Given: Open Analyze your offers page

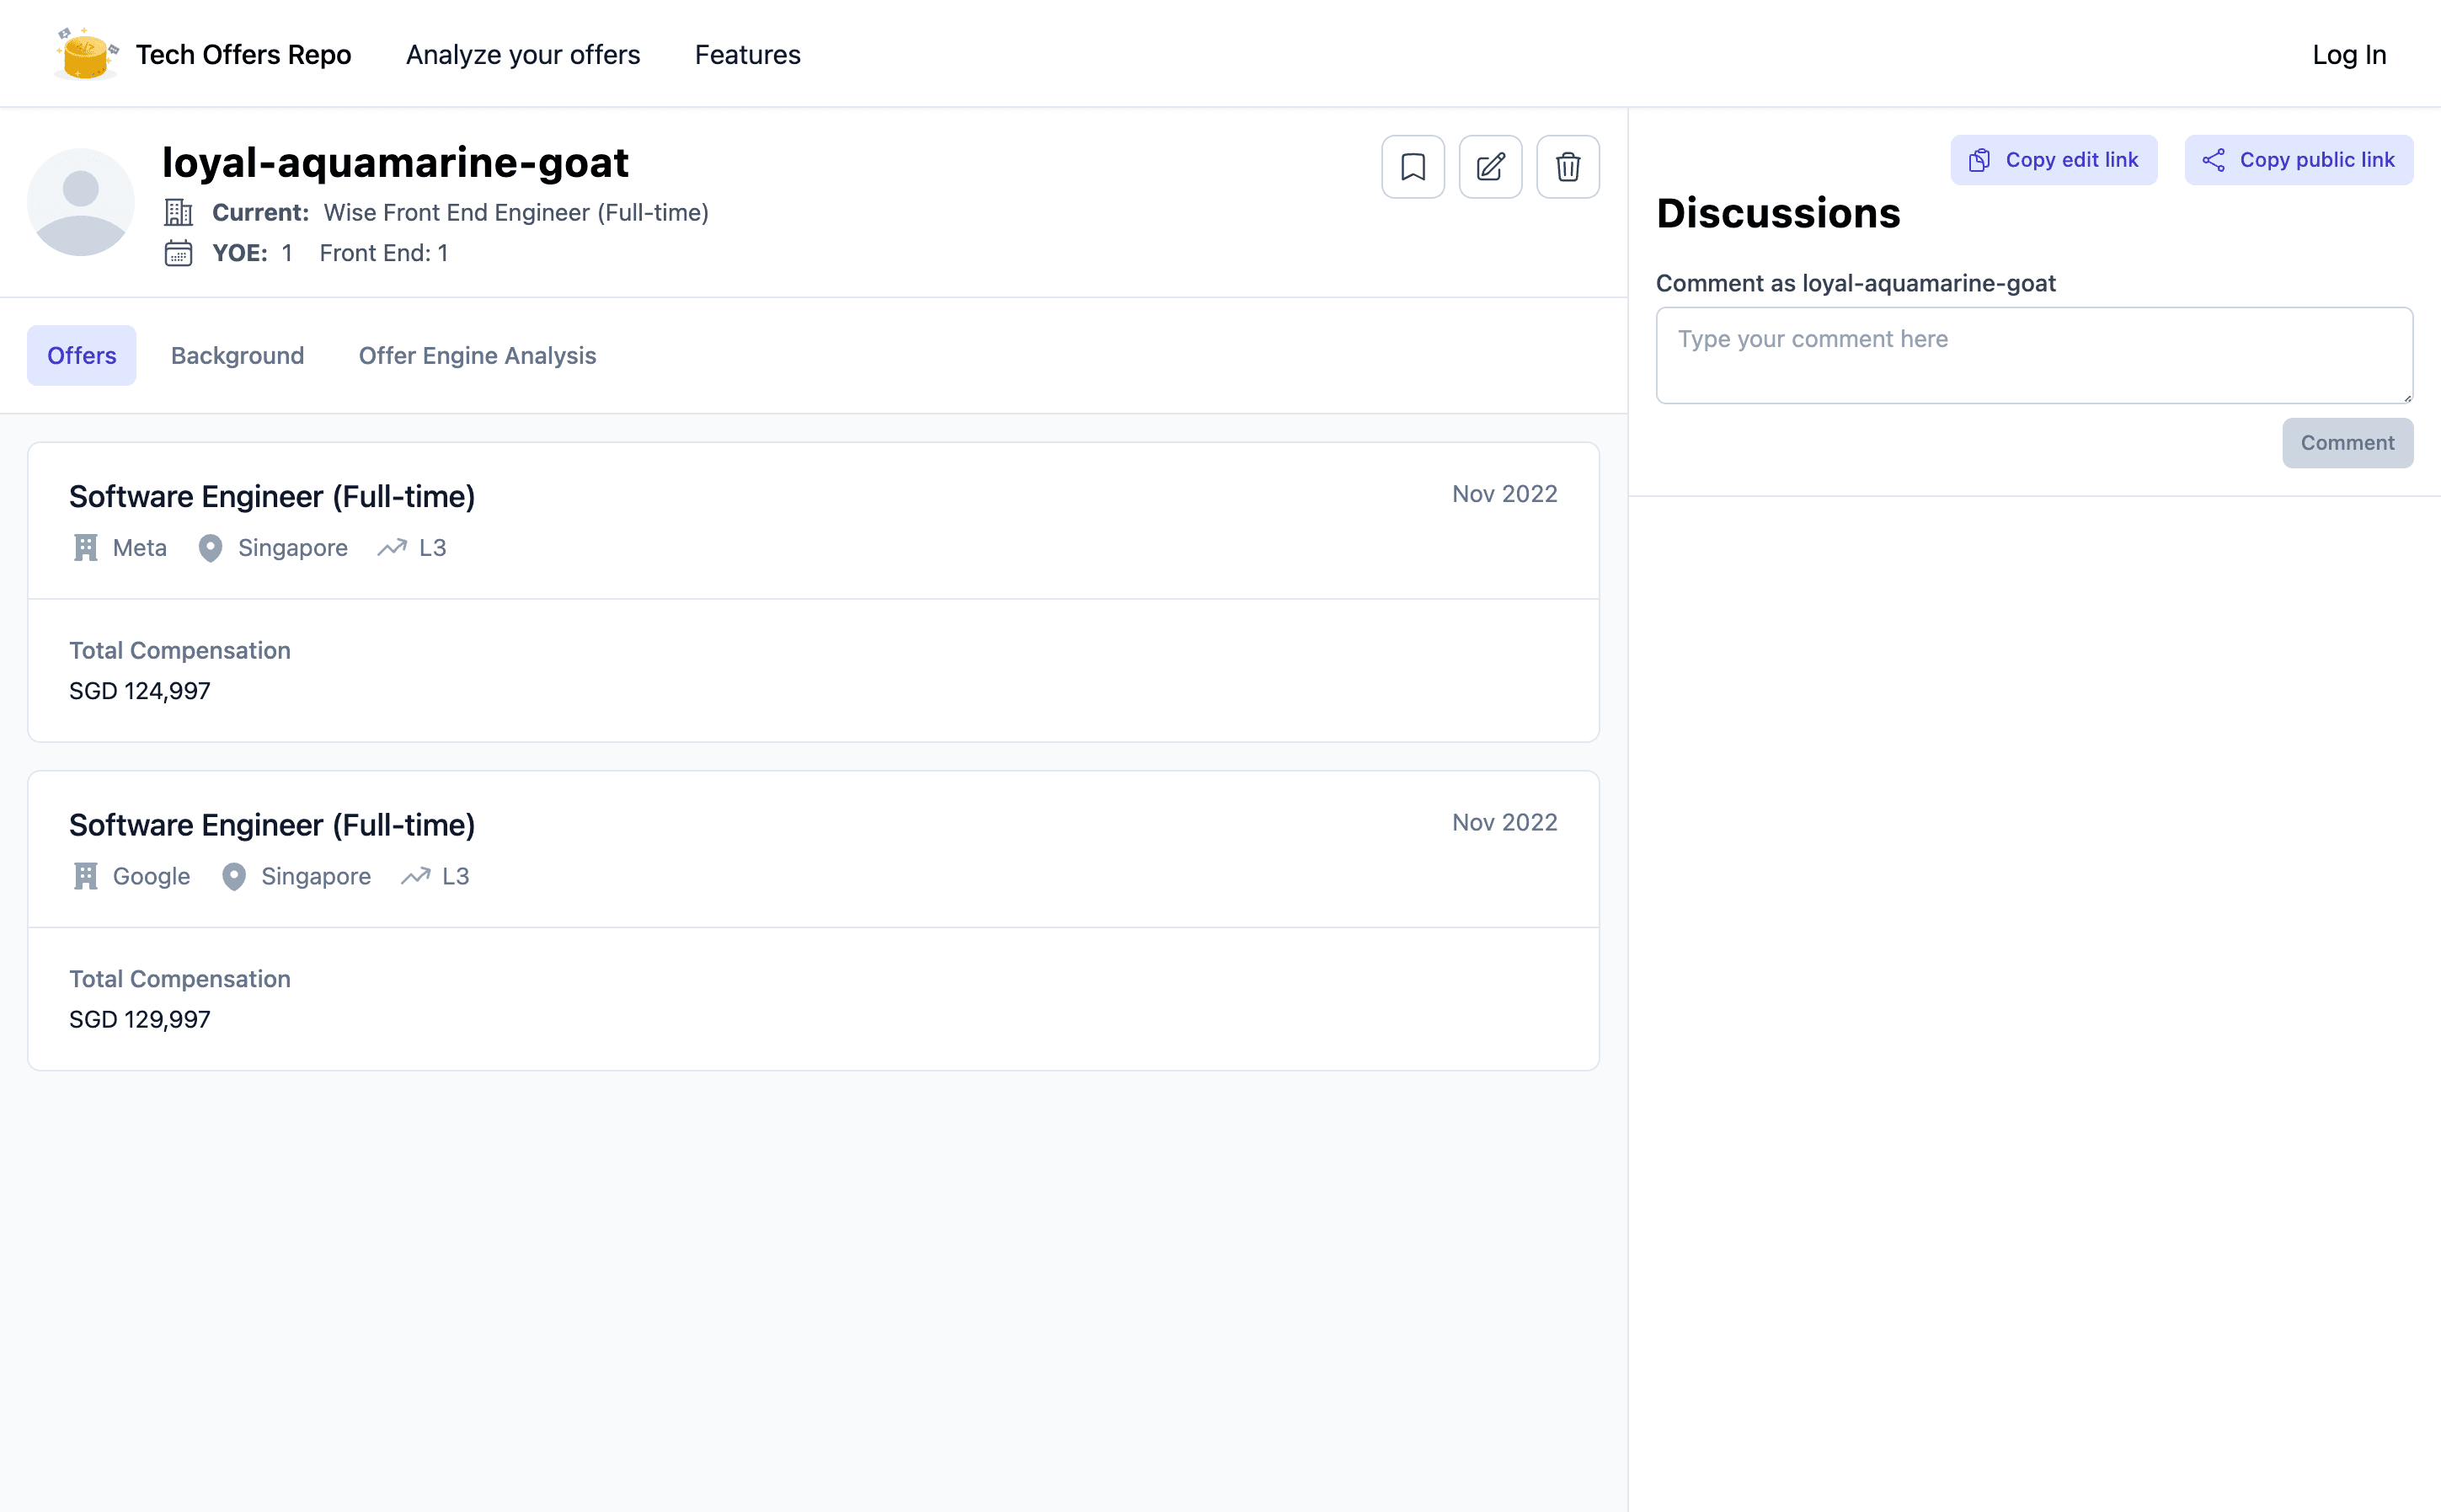Looking at the screenshot, I should point(523,55).
